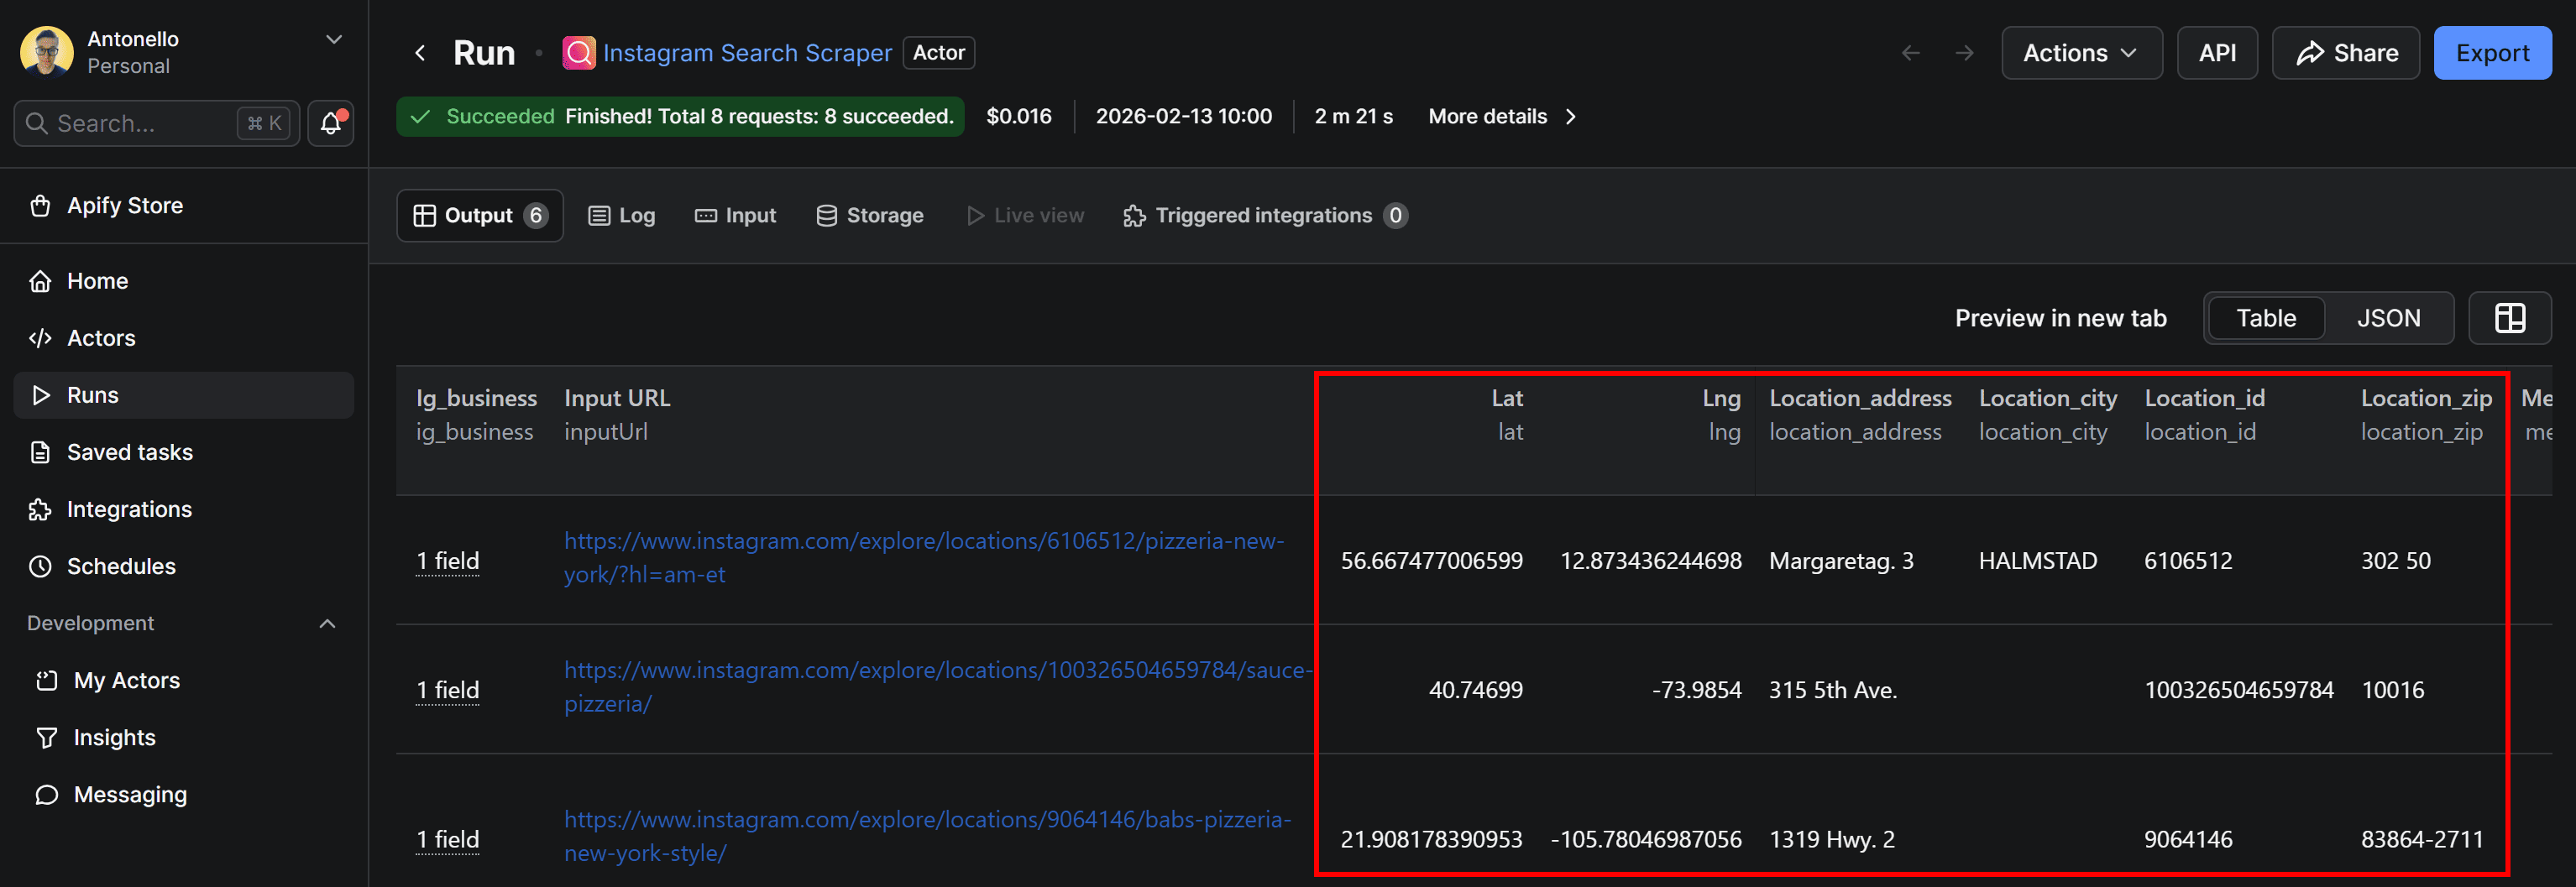
Task: Open Insights in the sidebar
Action: coord(114,737)
